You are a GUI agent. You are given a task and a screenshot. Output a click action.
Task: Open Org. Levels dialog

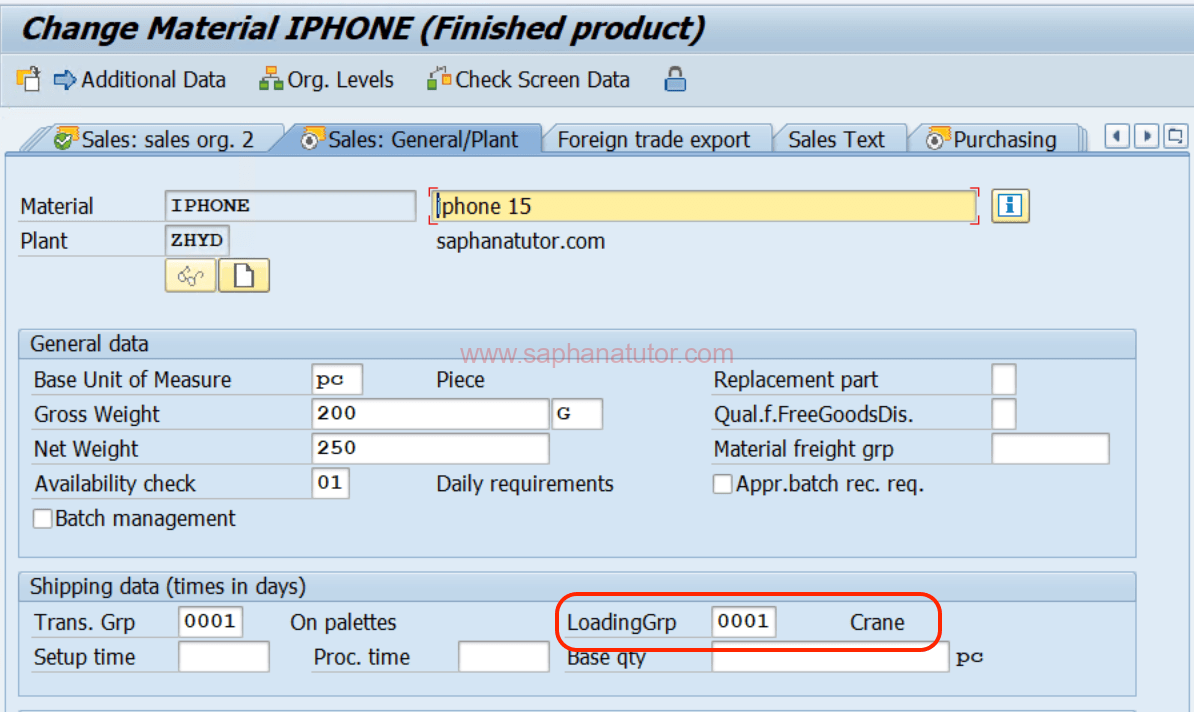(327, 79)
